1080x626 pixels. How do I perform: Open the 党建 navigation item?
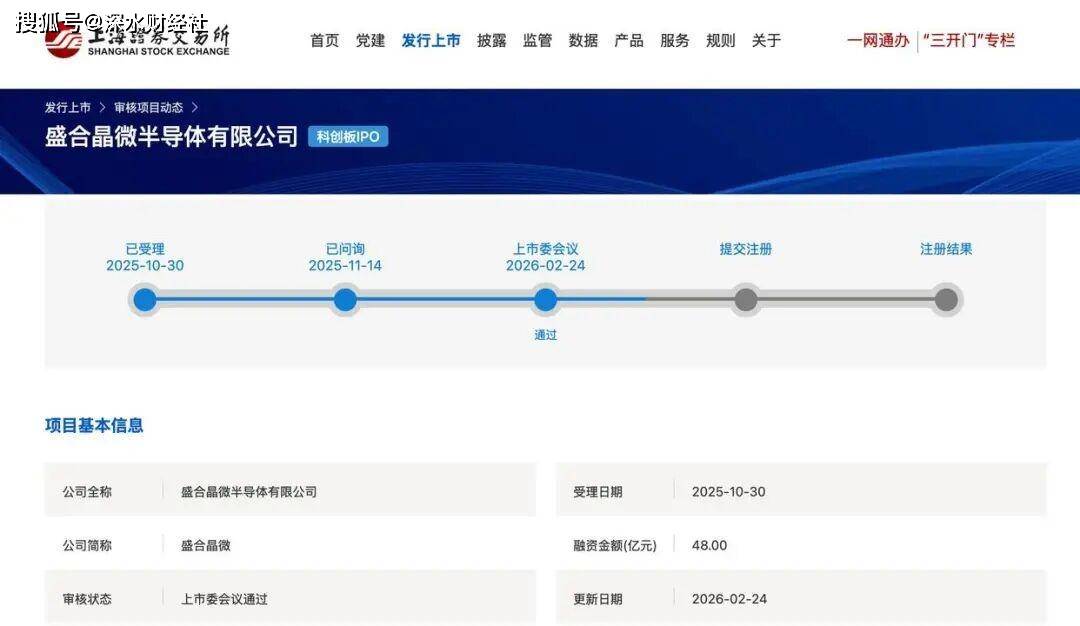click(370, 41)
